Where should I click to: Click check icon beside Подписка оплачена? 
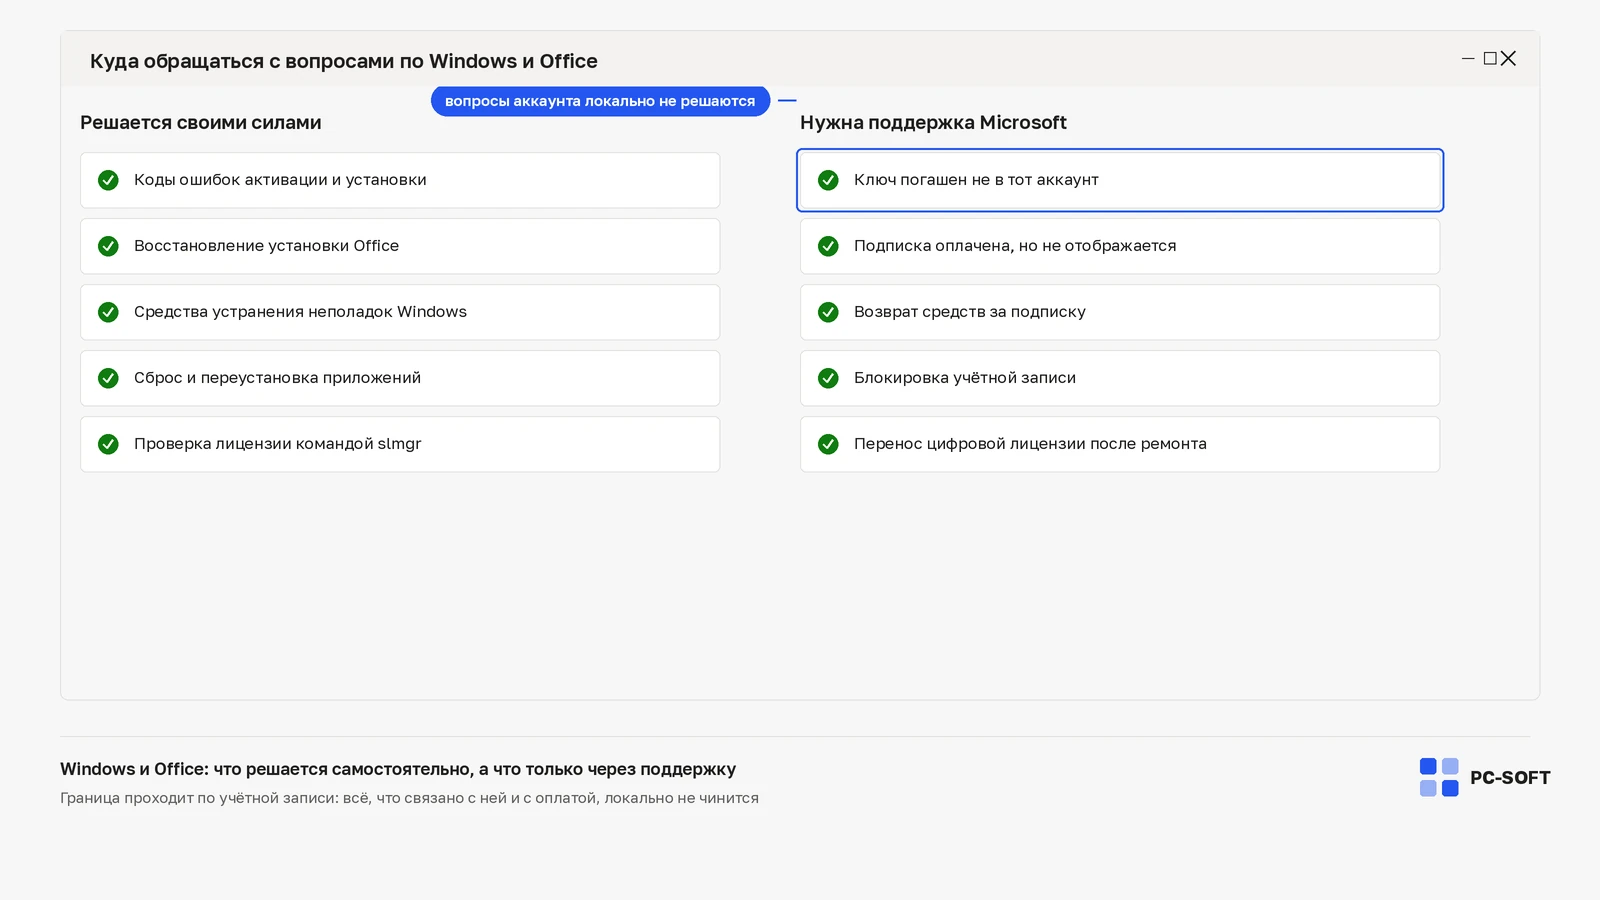[x=828, y=246]
